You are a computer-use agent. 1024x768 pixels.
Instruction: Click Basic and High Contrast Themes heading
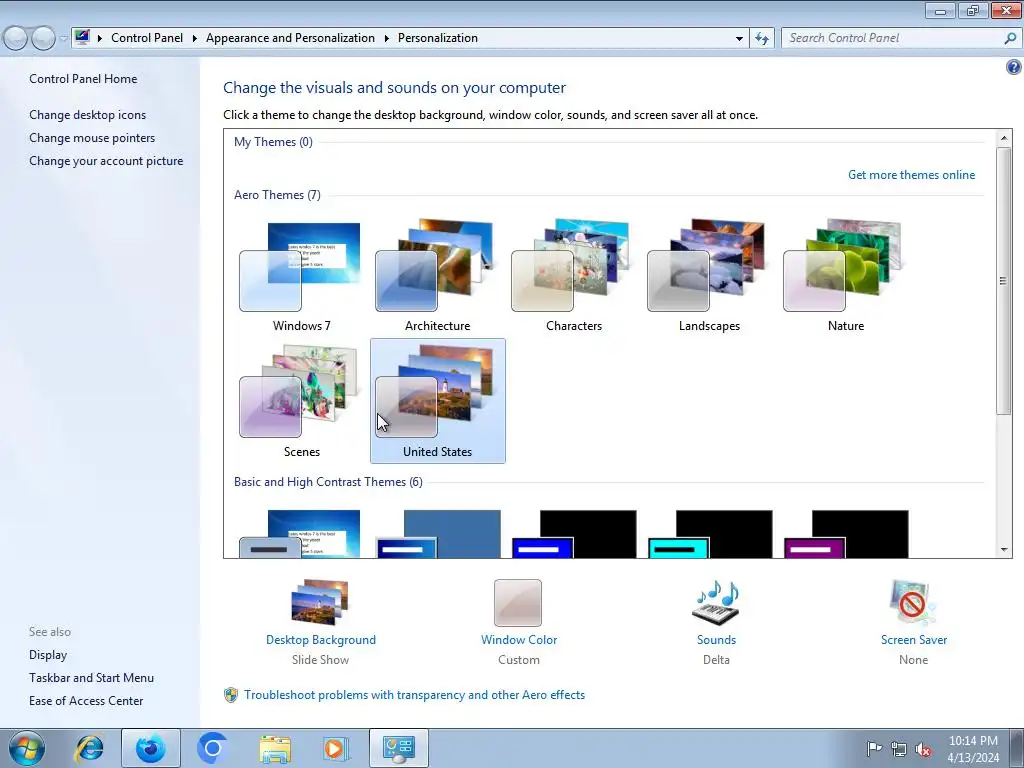click(328, 482)
